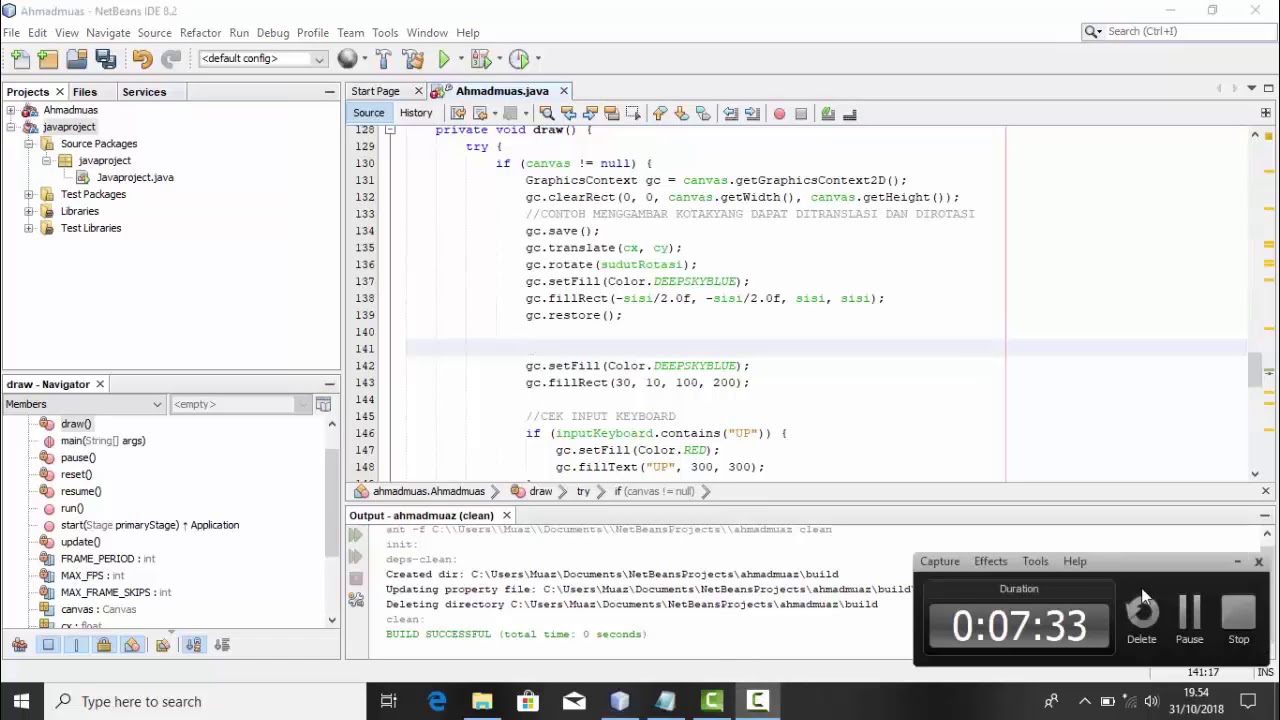
Task: Select Javaproject.java in project tree
Action: [x=135, y=178]
